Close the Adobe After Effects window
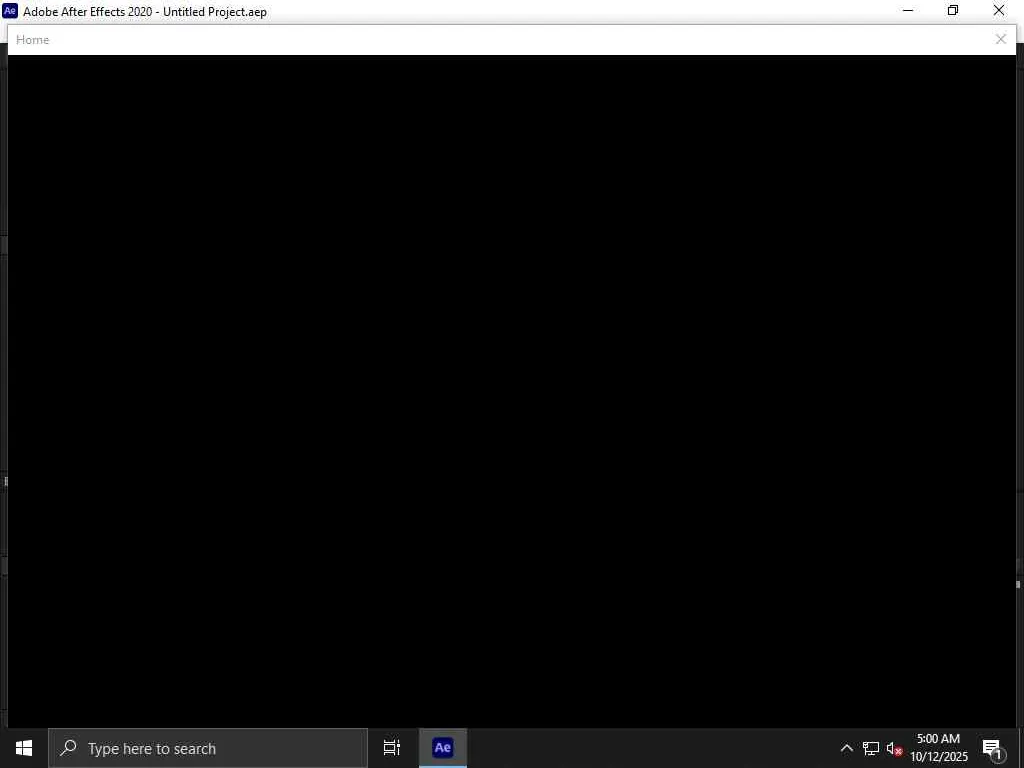This screenshot has height=768, width=1024. pyautogui.click(x=999, y=10)
